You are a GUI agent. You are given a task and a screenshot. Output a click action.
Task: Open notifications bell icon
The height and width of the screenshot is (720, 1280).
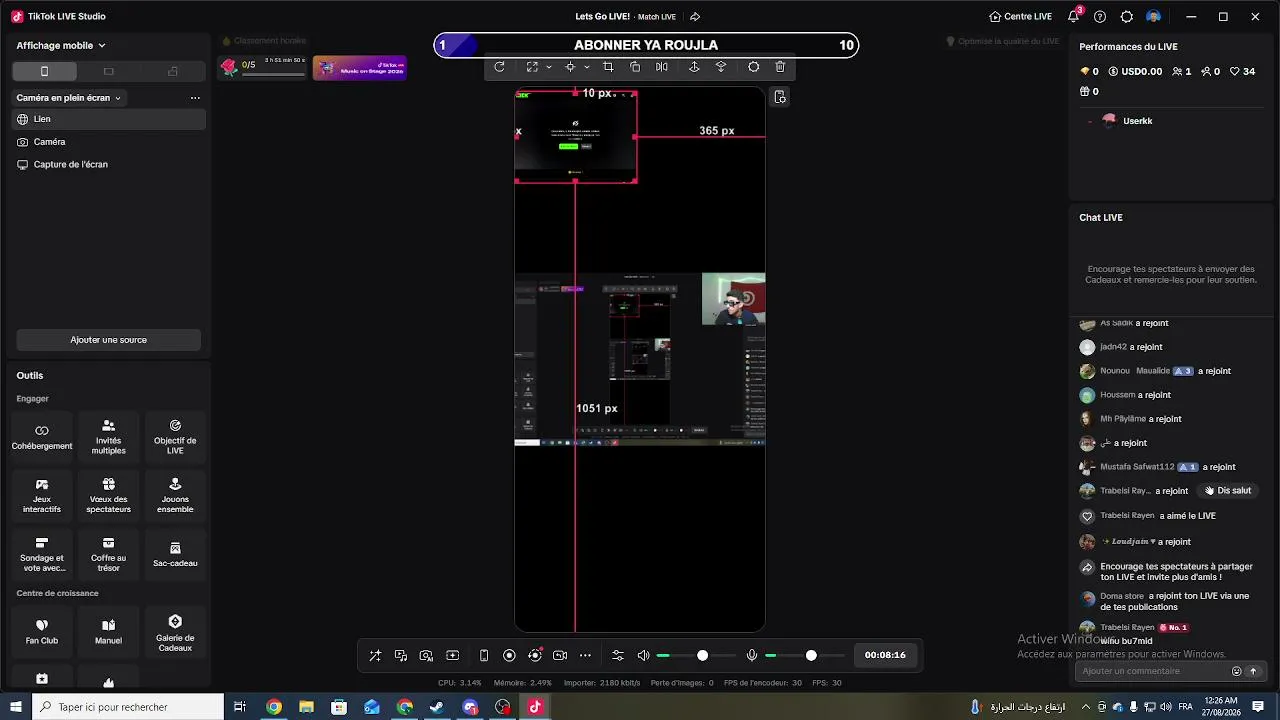tap(1073, 16)
